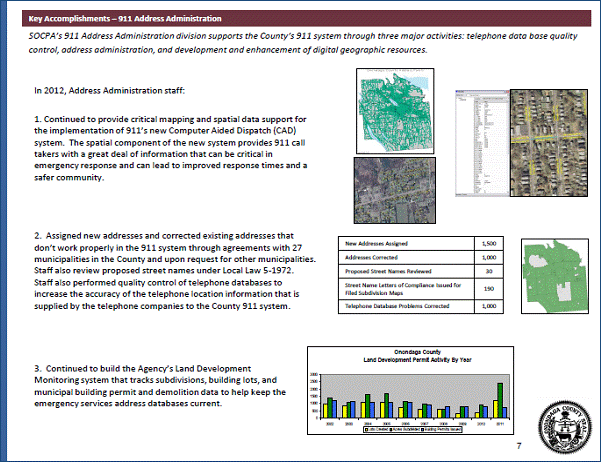
Task: Click the value 1,500 in the table
Action: click(489, 243)
